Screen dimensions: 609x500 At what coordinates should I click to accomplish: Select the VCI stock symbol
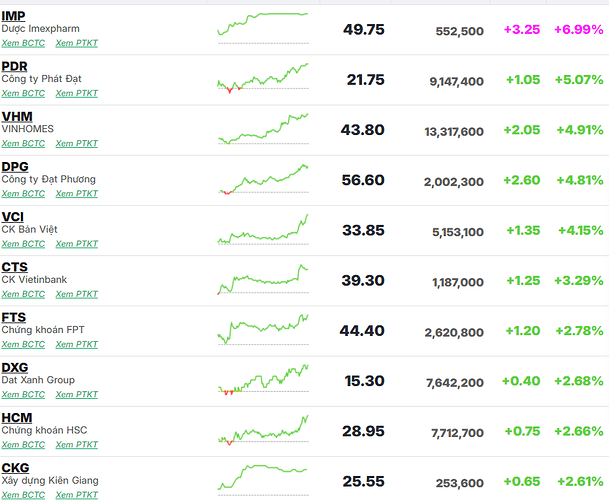13,216
